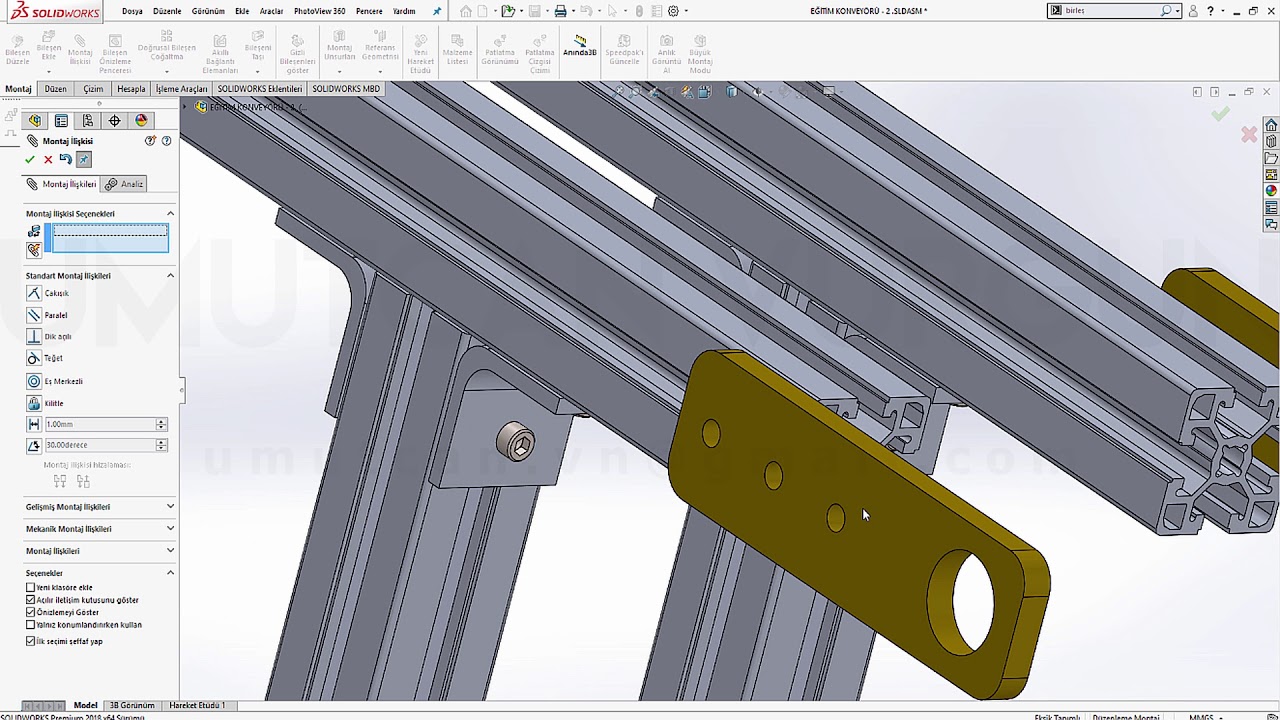Click the 30.00derece angle field
Image resolution: width=1280 pixels, height=720 pixels.
[99, 445]
